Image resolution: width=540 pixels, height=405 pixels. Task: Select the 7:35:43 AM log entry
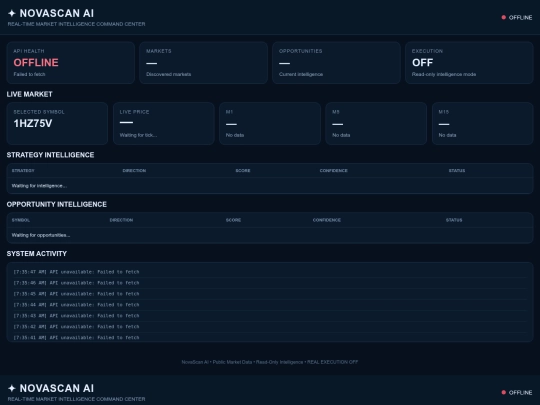pyautogui.click(x=270, y=315)
